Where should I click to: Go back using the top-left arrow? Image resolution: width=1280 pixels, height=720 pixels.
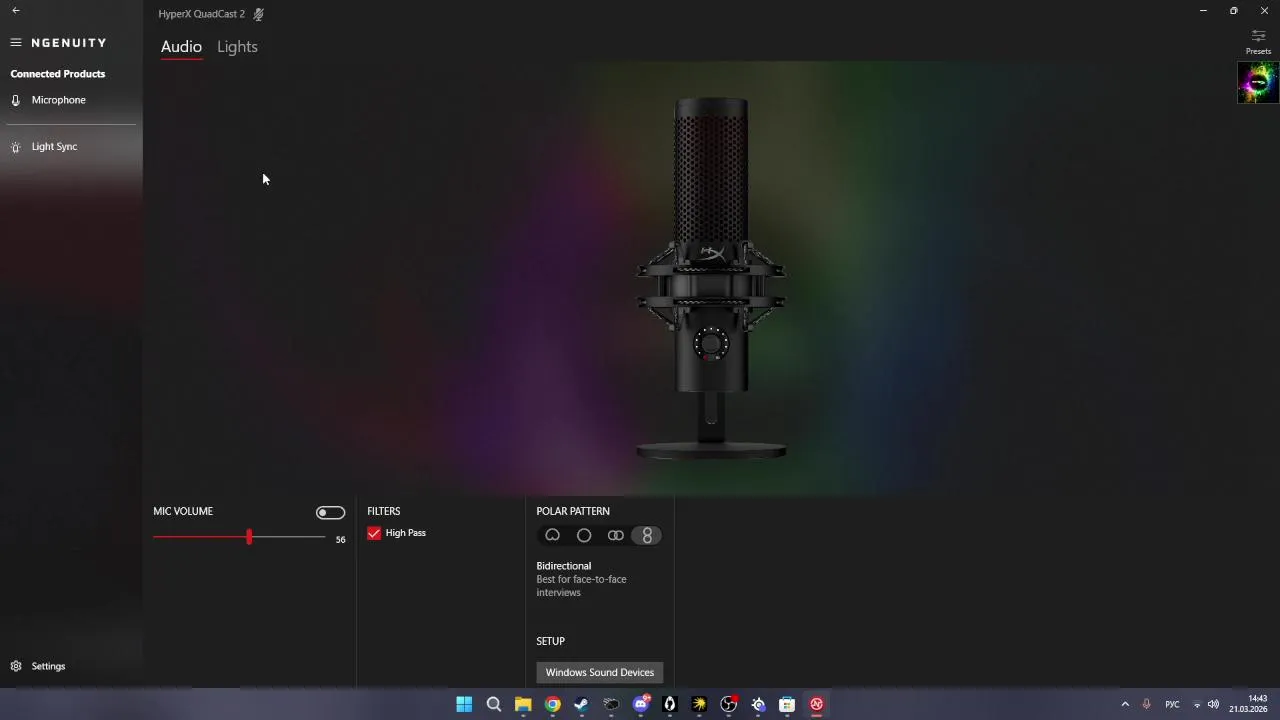(15, 10)
